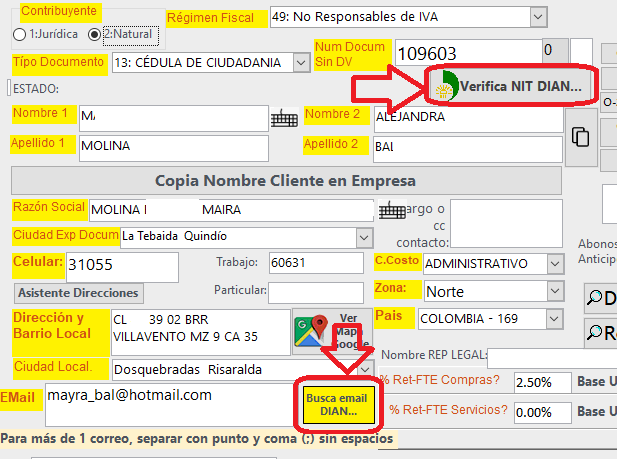
Task: Select the 1:Jurídica radio option
Action: click(x=20, y=34)
